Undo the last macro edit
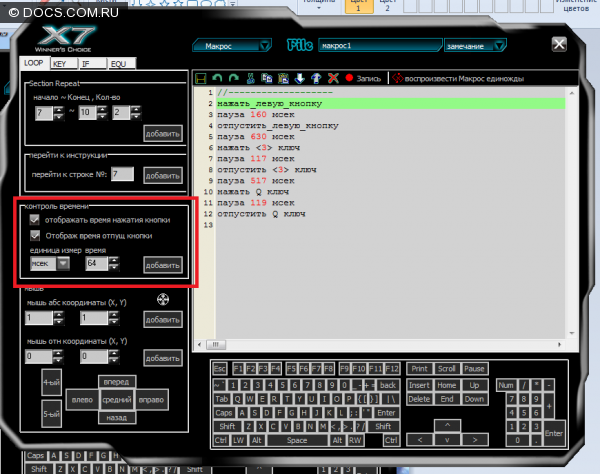Image resolution: width=600 pixels, height=474 pixels. [x=217, y=78]
